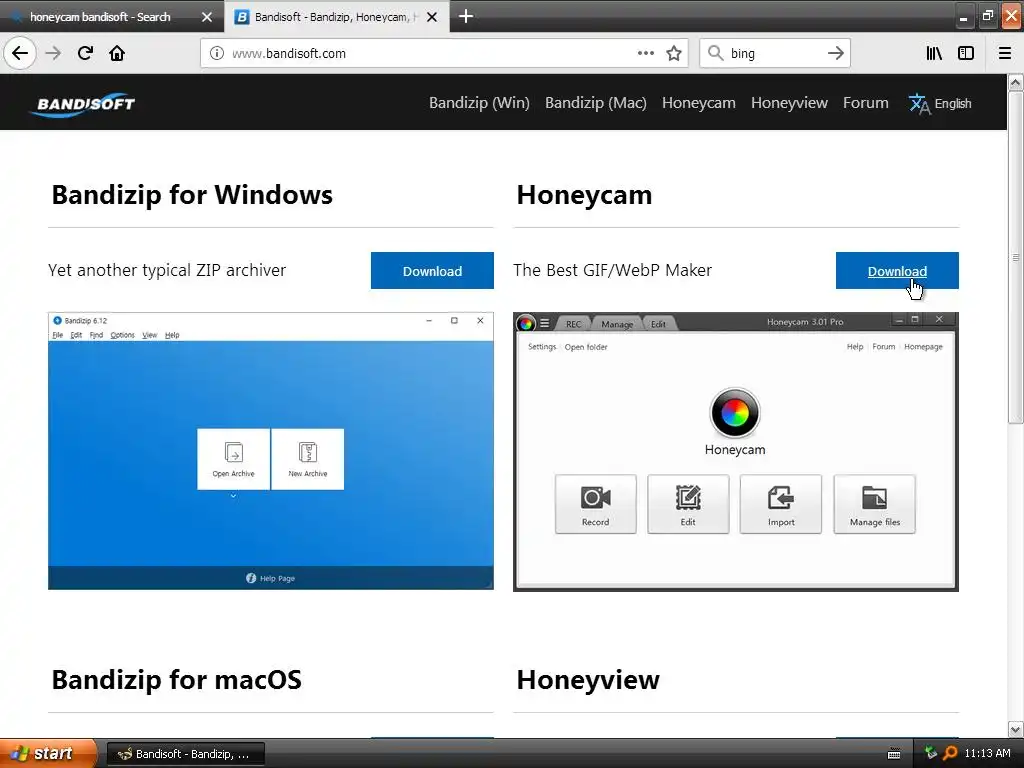Viewport: 1024px width, 768px height.
Task: Go back to the previous page
Action: [x=20, y=53]
